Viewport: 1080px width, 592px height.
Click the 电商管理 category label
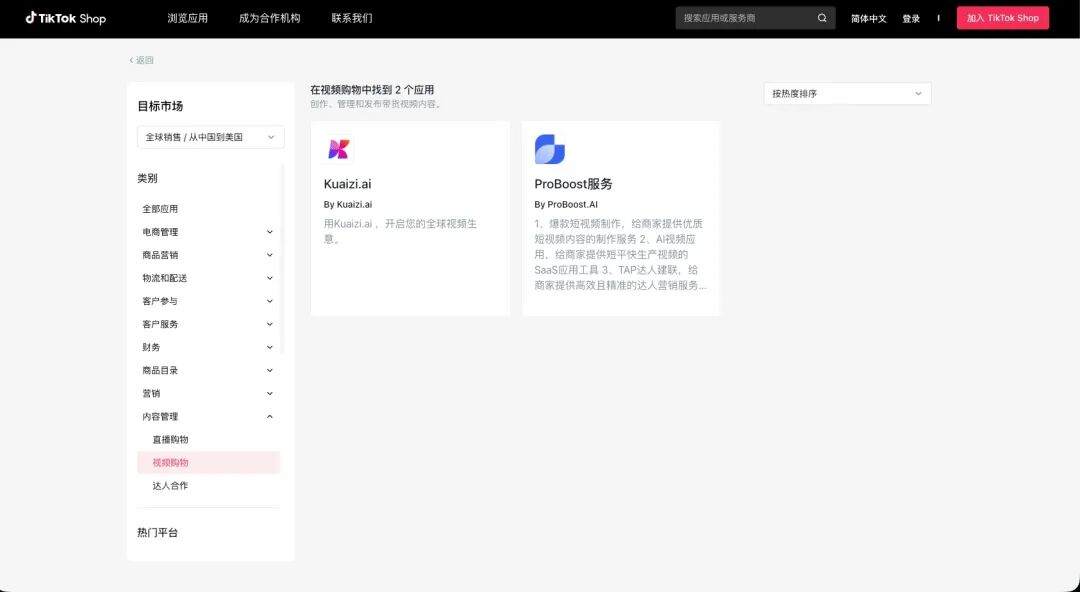160,232
